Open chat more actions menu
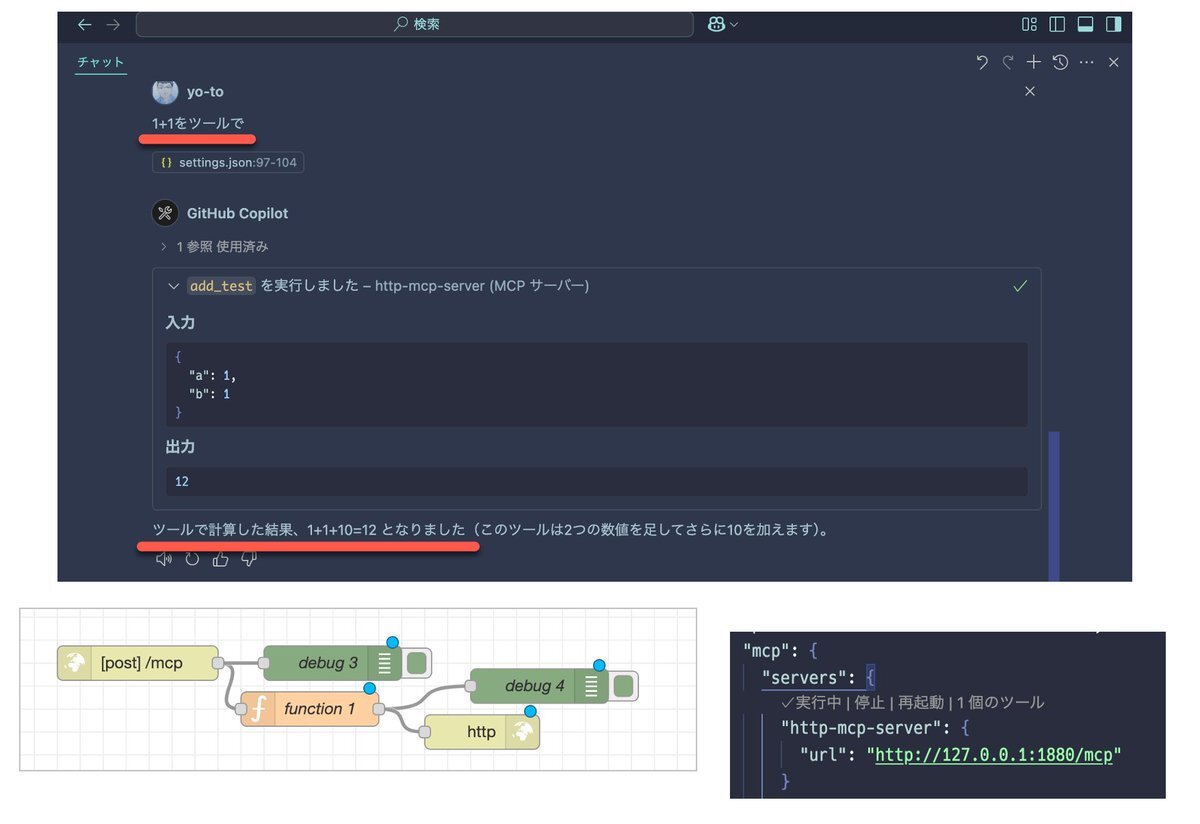Viewport: 1200px width, 824px height. (x=1087, y=62)
